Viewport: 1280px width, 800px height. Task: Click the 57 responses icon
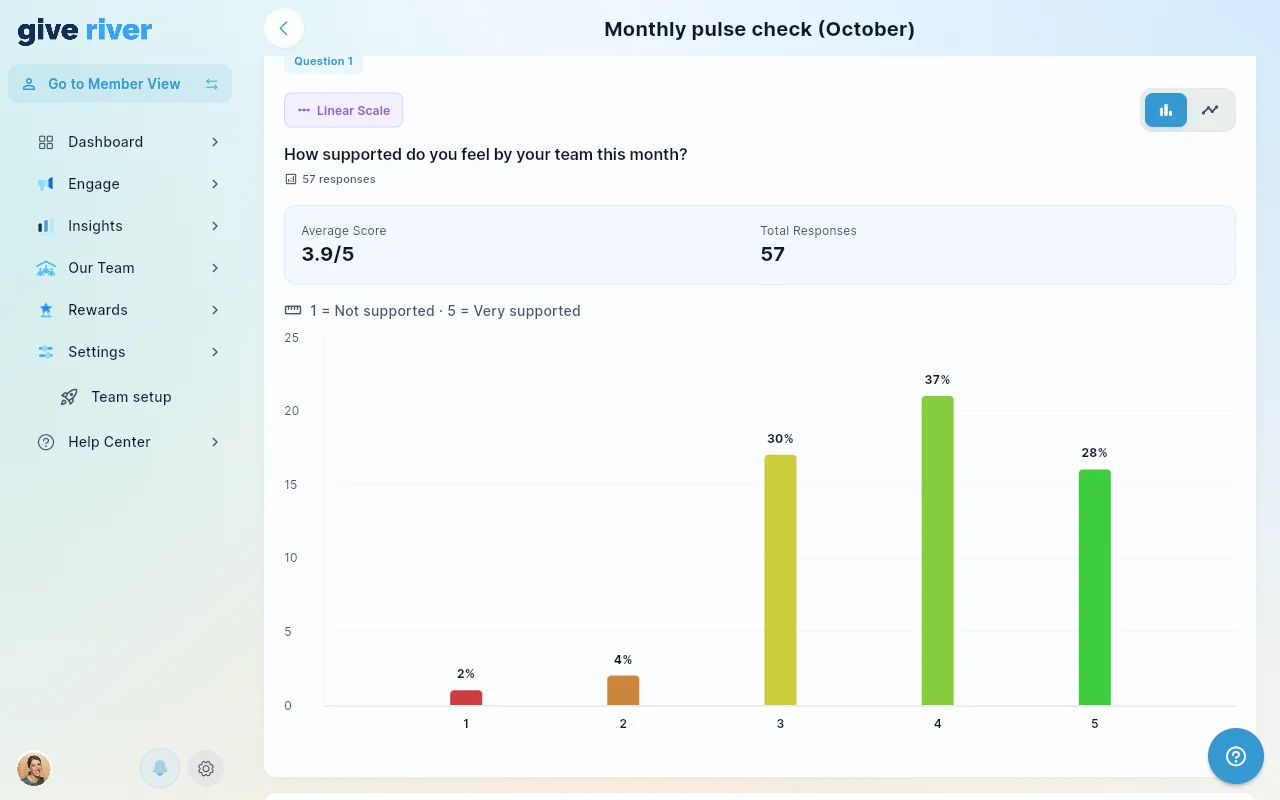(291, 180)
